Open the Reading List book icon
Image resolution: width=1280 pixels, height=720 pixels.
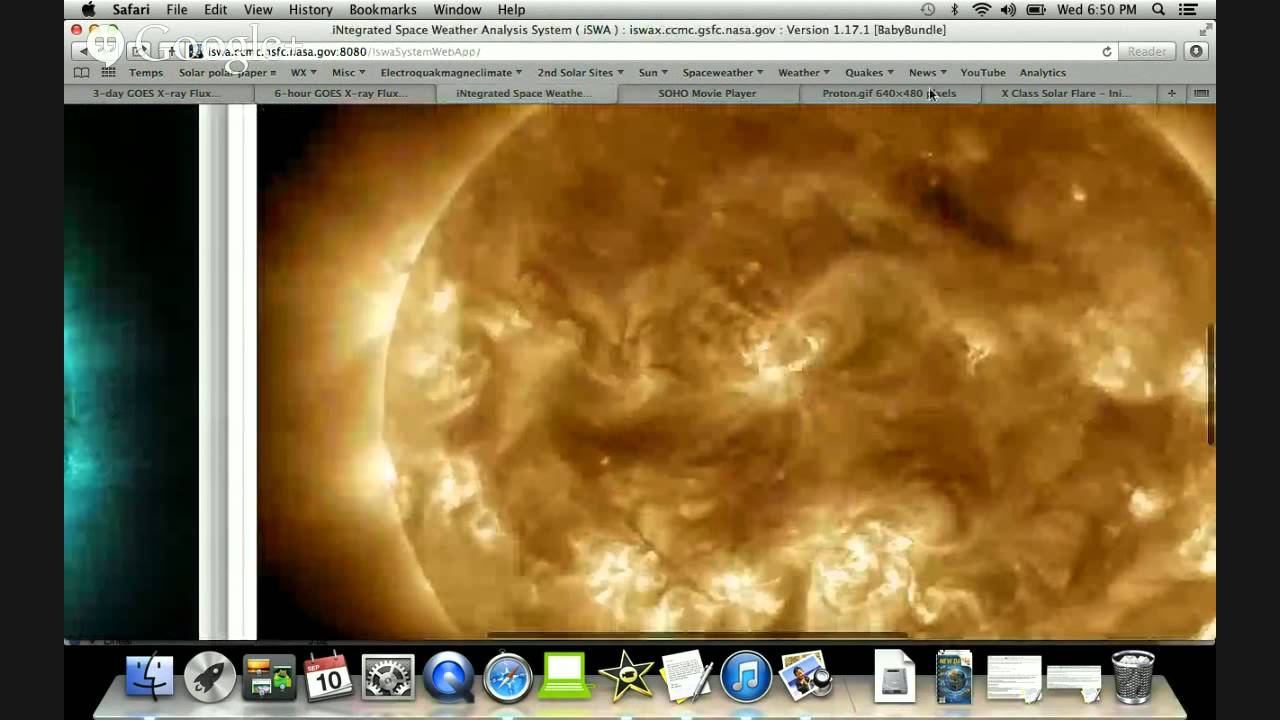coord(82,73)
